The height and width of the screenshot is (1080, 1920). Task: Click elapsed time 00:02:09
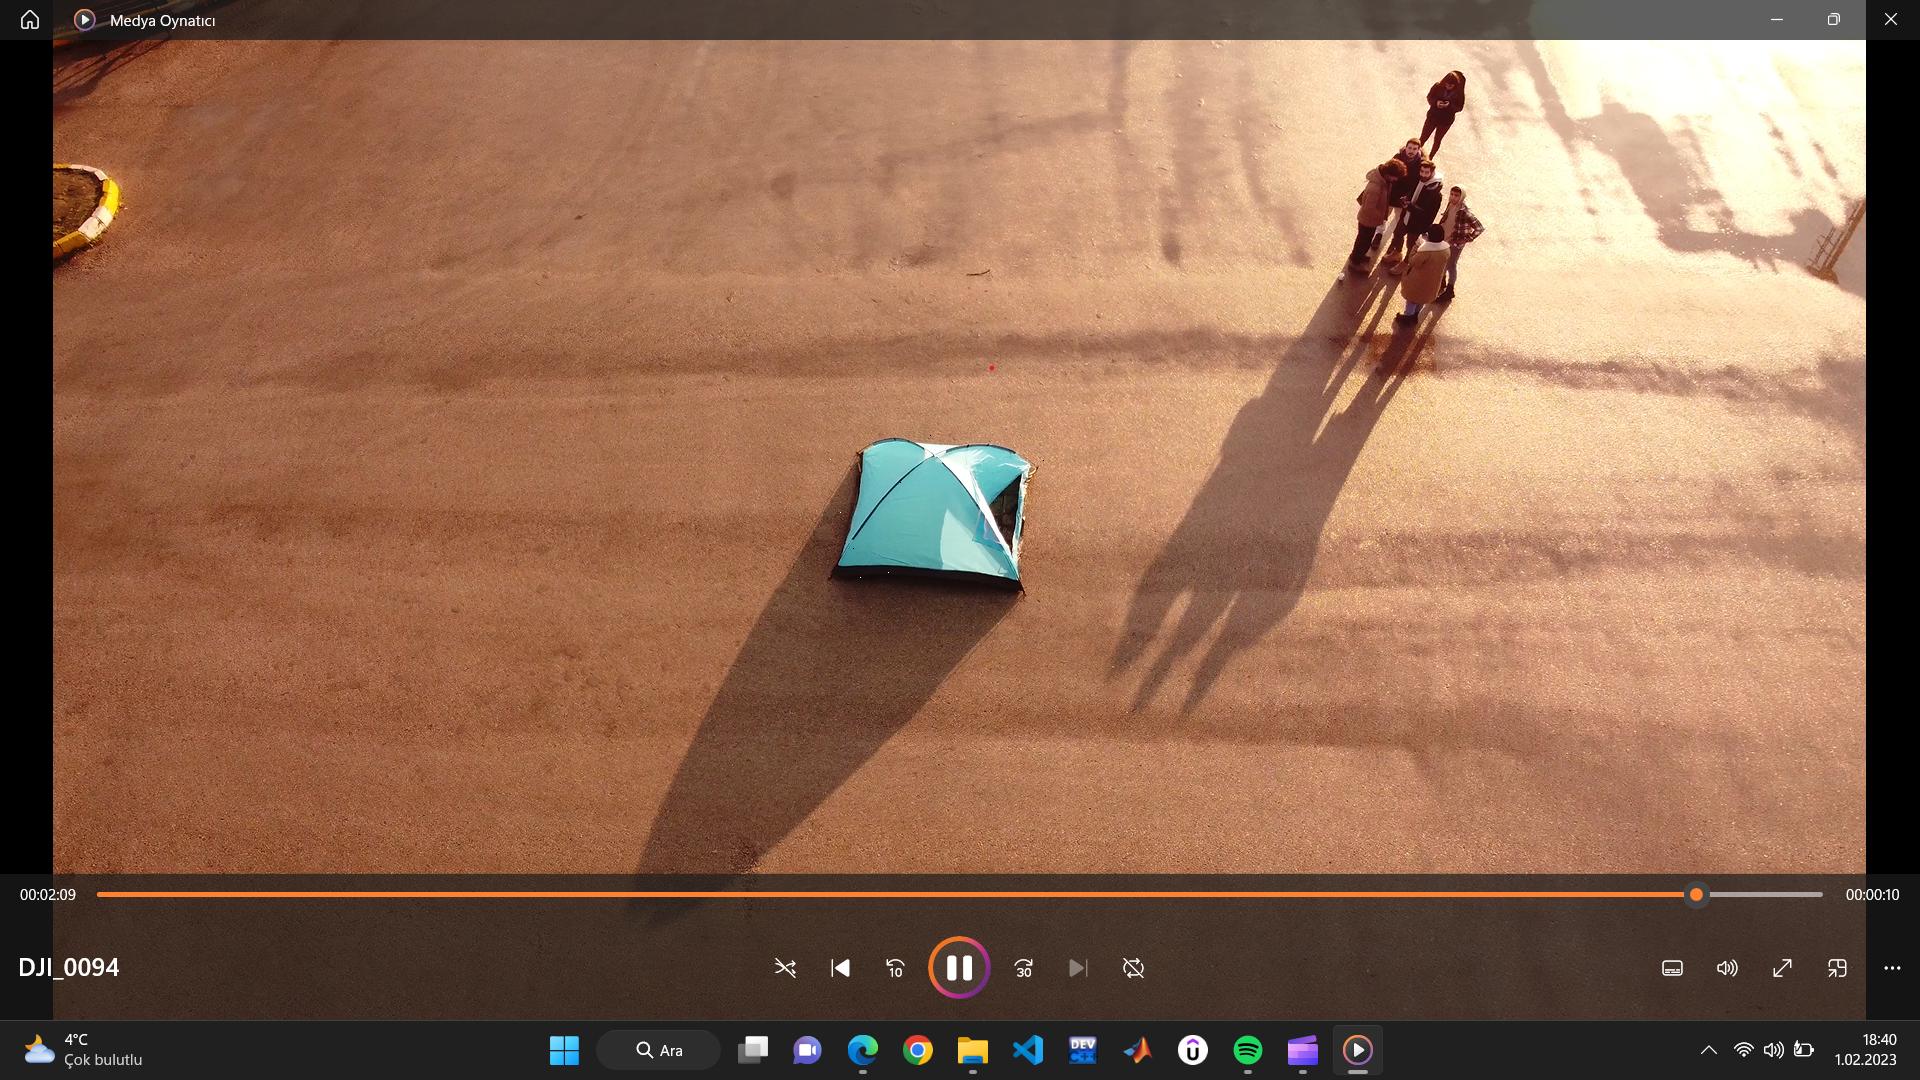point(48,895)
